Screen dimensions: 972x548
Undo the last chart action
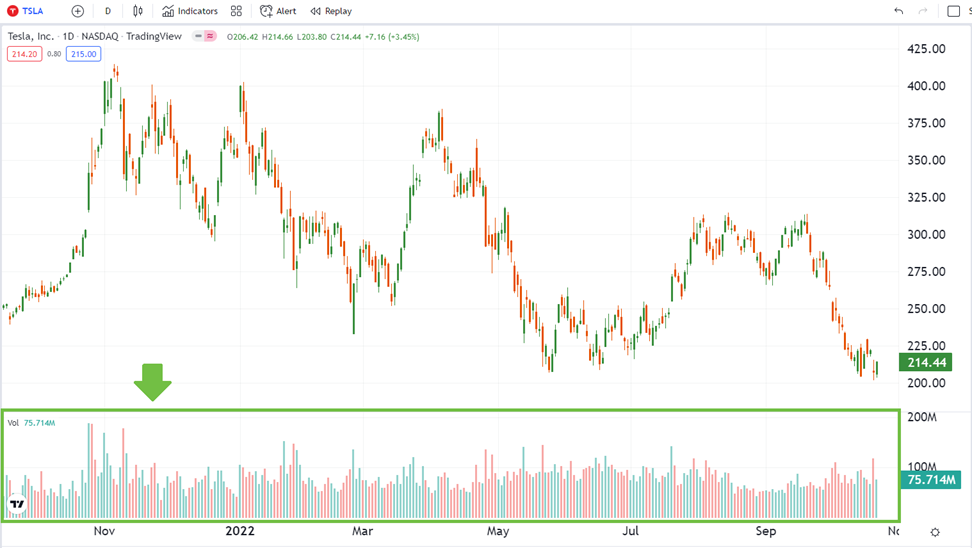point(899,11)
